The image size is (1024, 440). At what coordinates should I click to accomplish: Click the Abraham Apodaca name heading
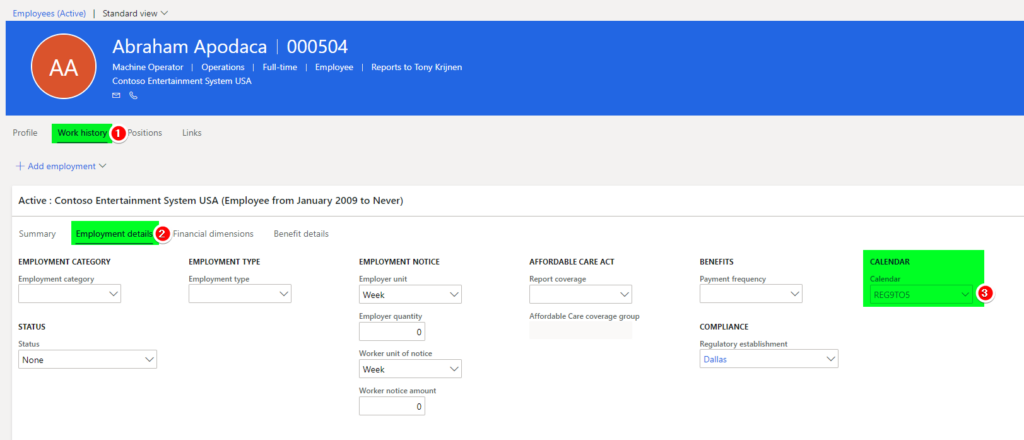click(x=189, y=46)
